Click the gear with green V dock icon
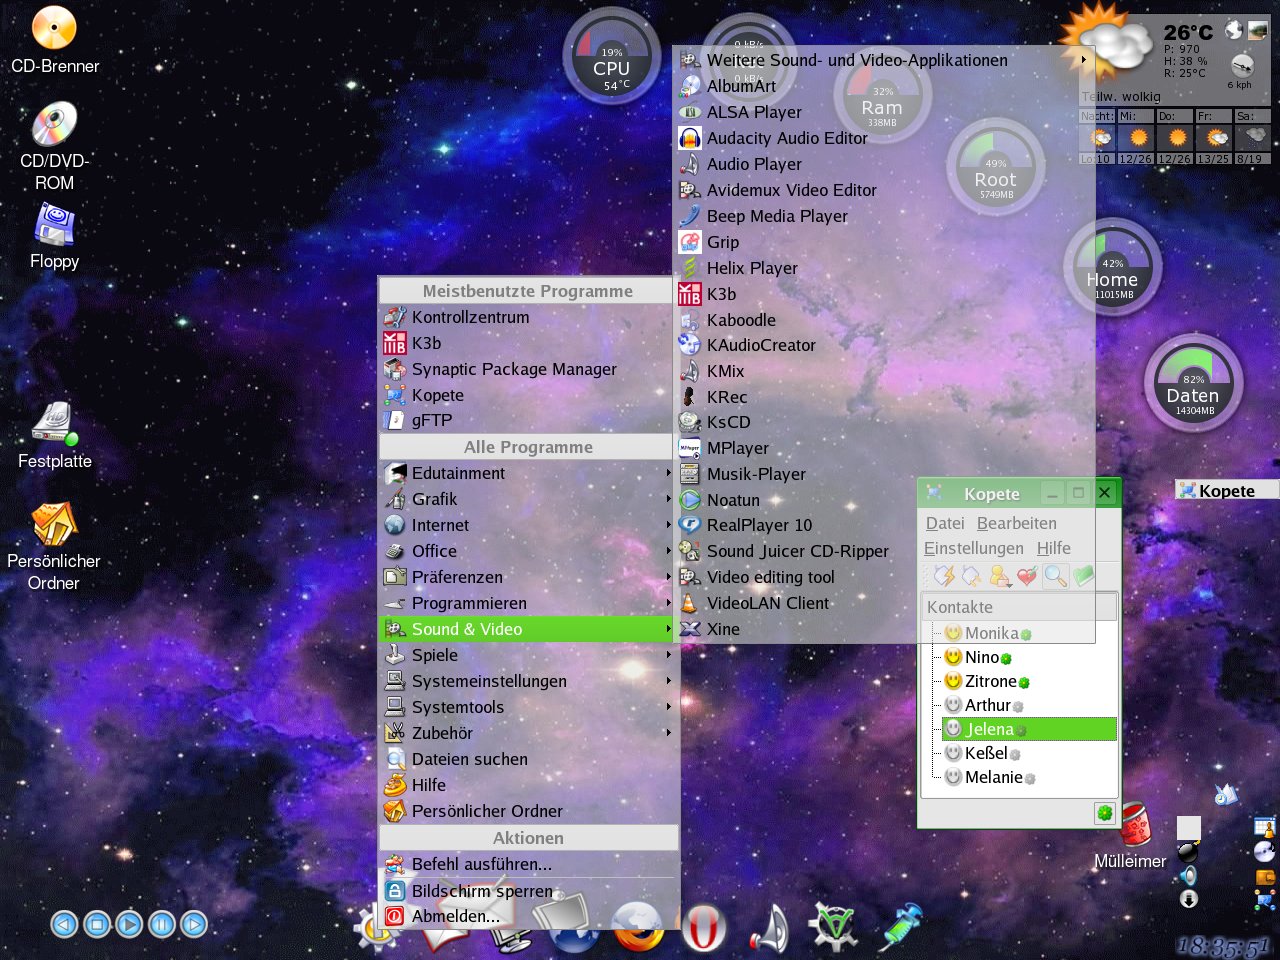 click(833, 925)
